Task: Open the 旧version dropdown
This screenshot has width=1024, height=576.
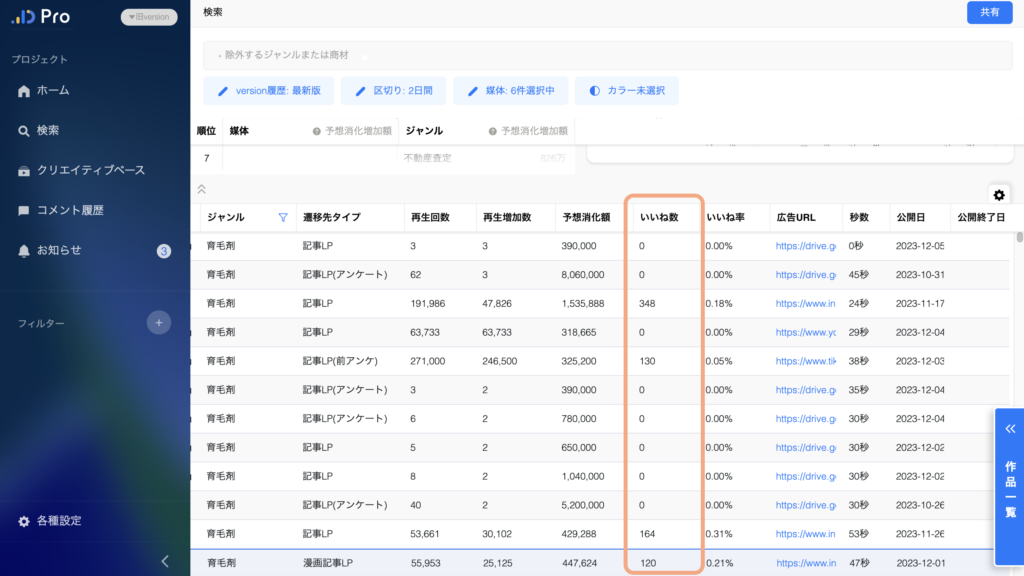Action: tap(149, 17)
